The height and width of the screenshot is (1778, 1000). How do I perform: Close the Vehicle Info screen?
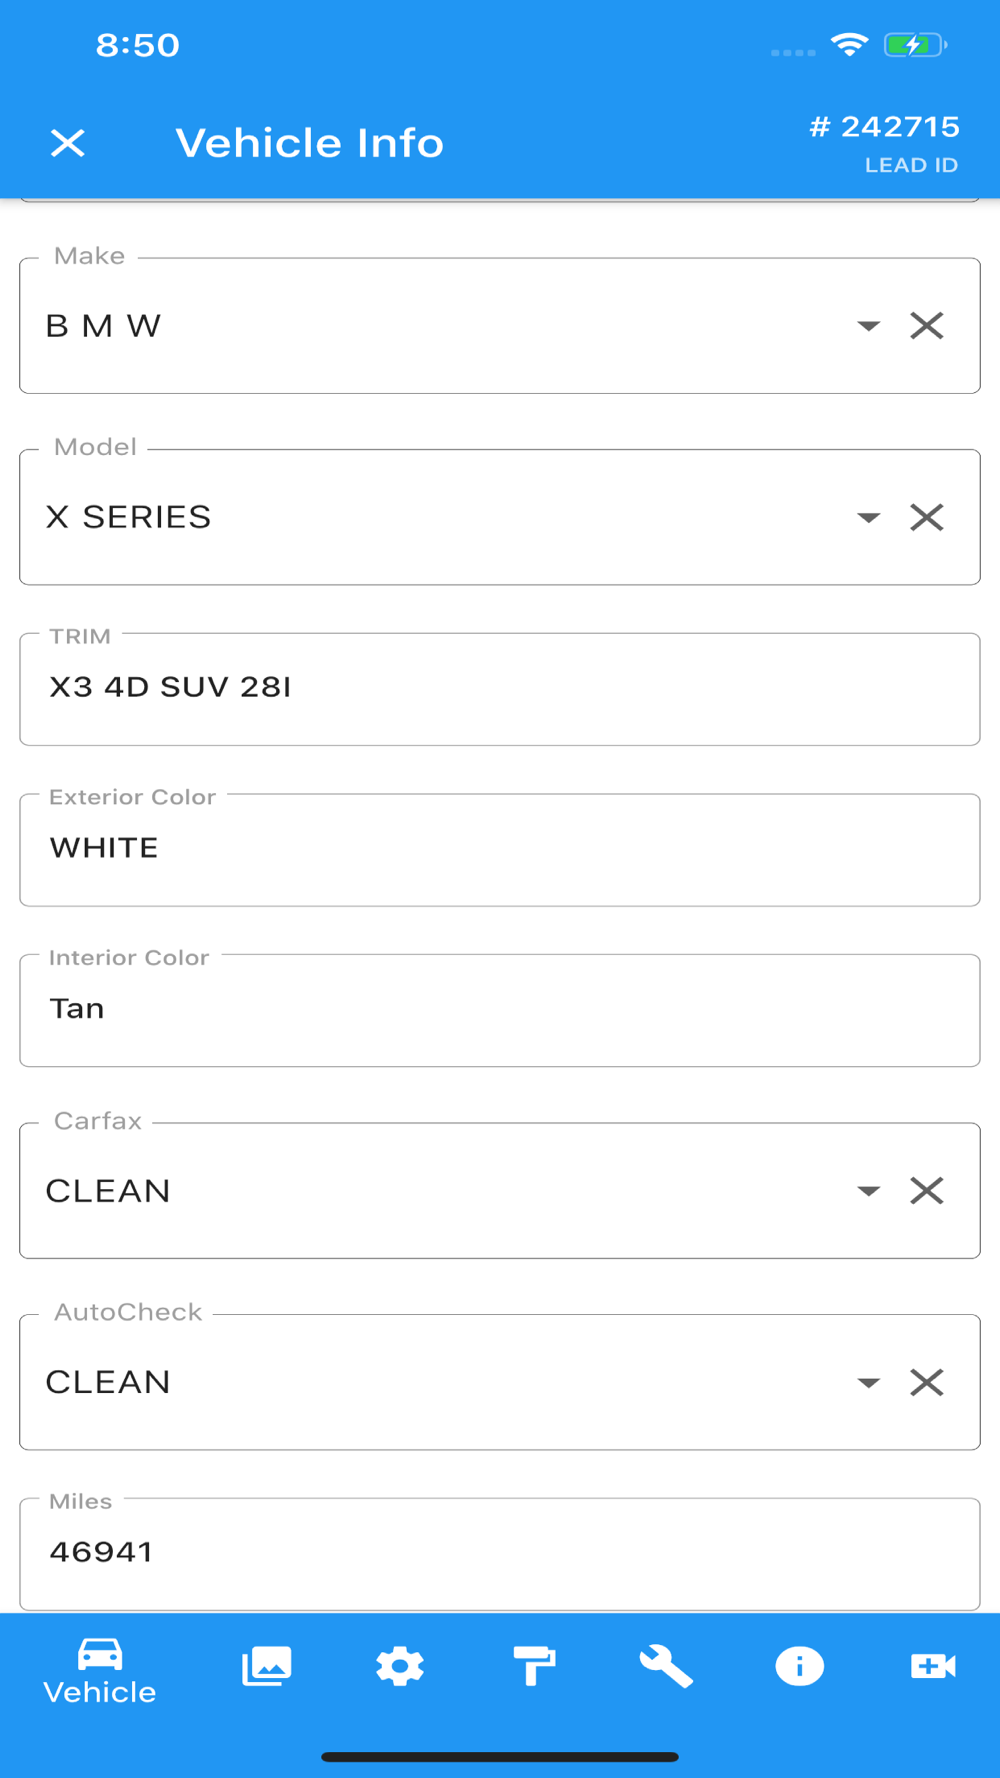tap(68, 143)
